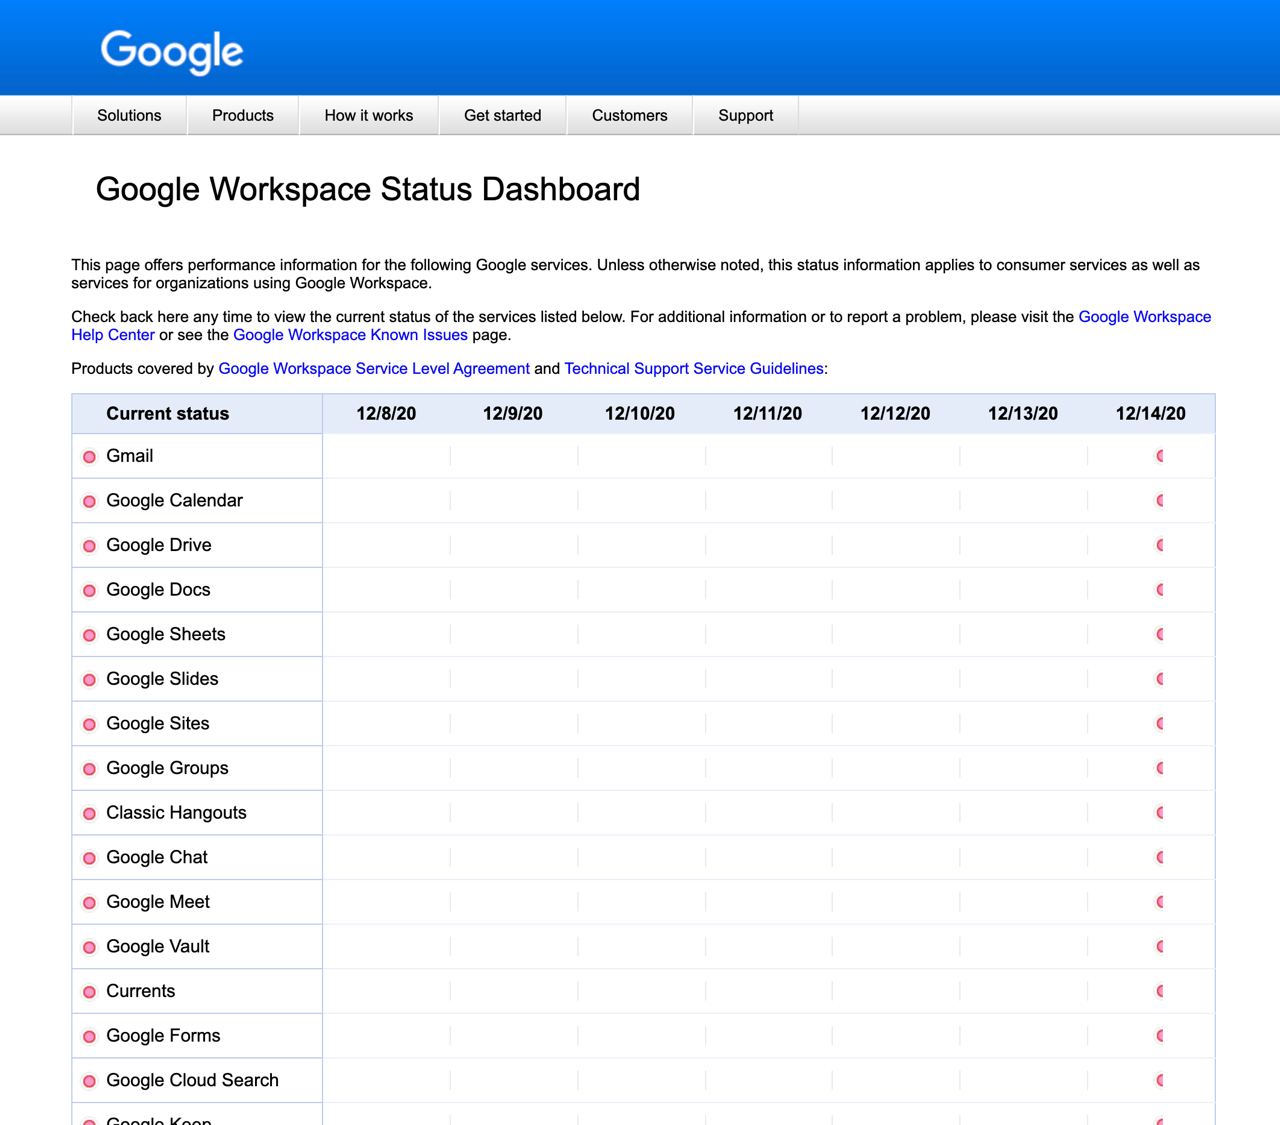The height and width of the screenshot is (1125, 1280).
Task: Click the Google Meet service name
Action: tap(158, 902)
